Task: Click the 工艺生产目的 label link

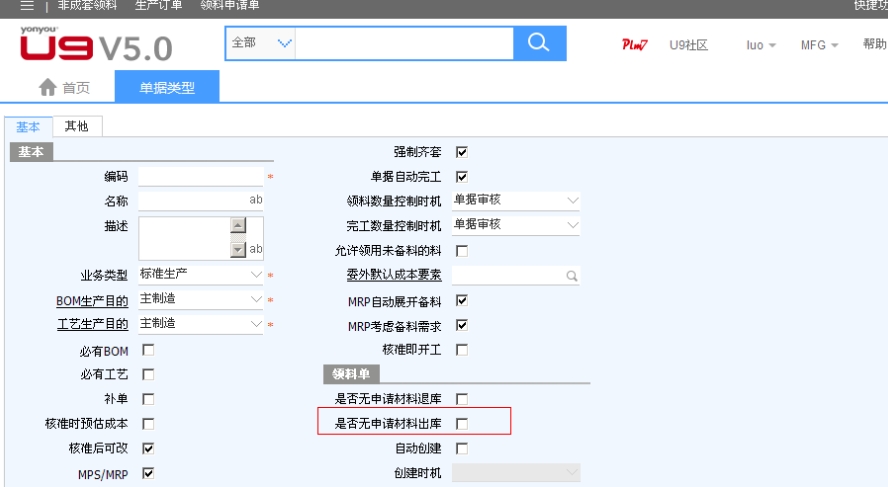Action: [92, 324]
